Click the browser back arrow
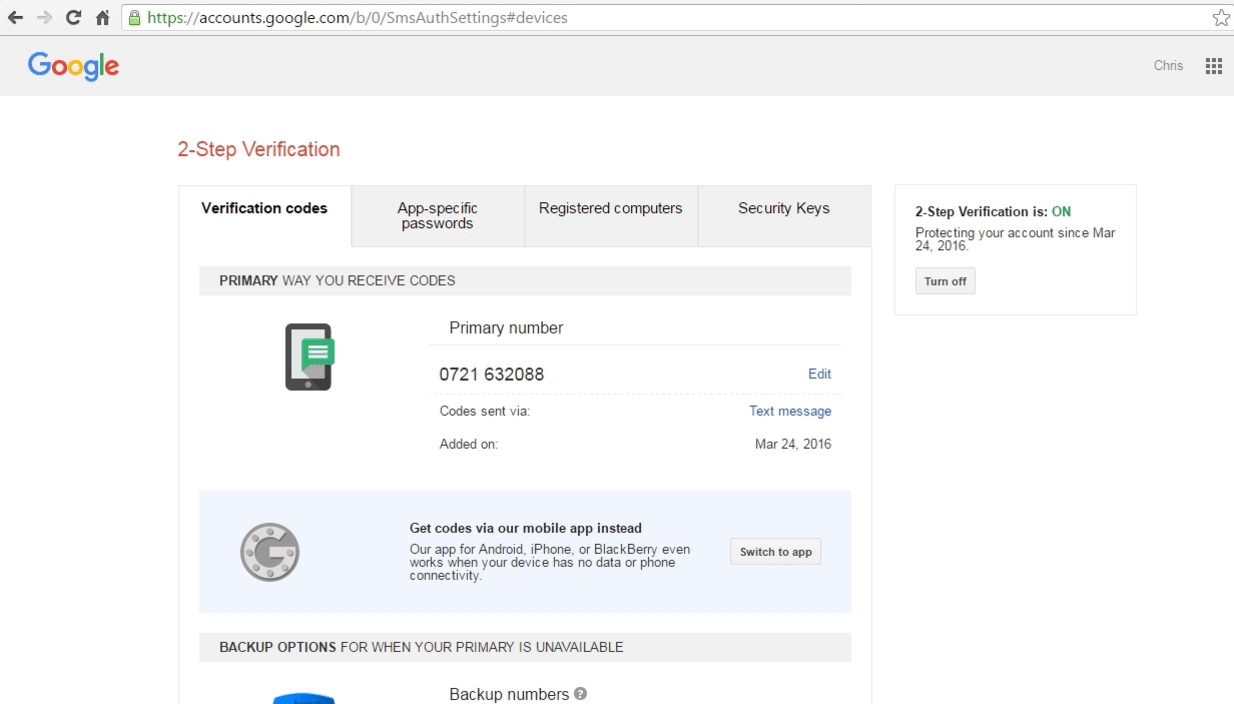The image size is (1234, 704). click(15, 18)
